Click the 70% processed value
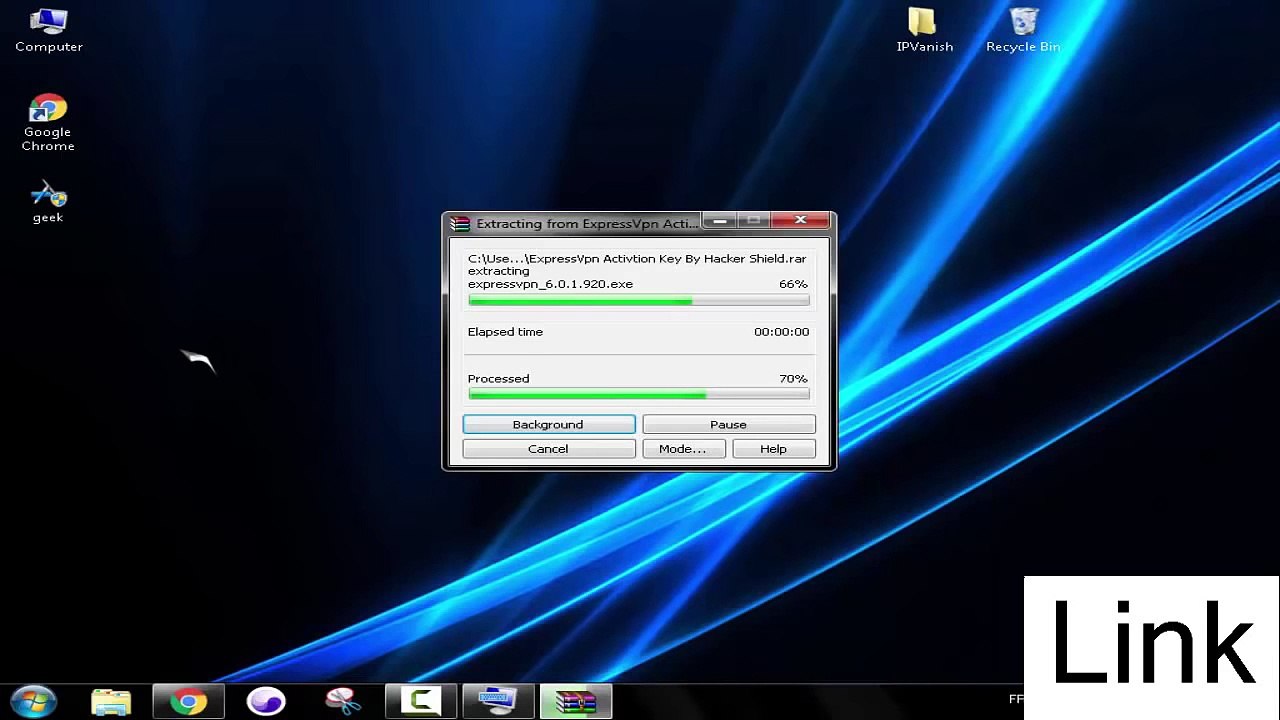The height and width of the screenshot is (720, 1280). pos(793,379)
